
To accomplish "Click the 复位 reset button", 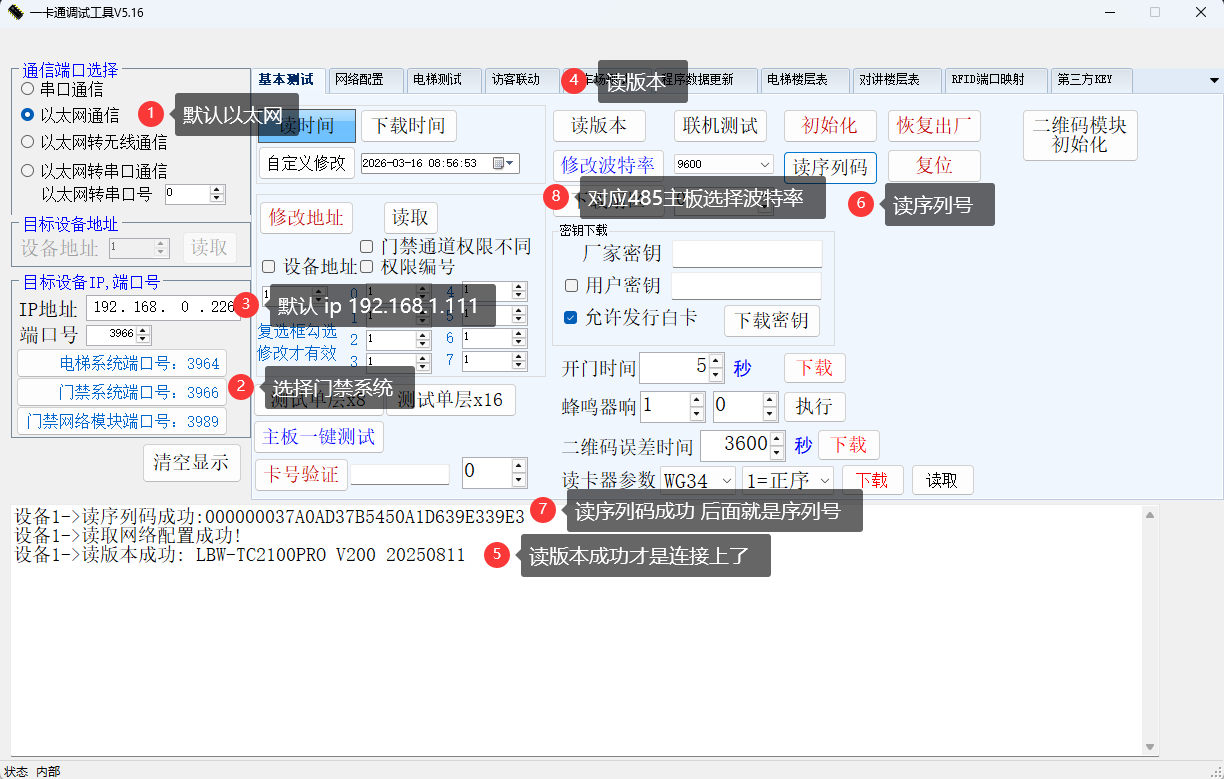I will (x=934, y=165).
